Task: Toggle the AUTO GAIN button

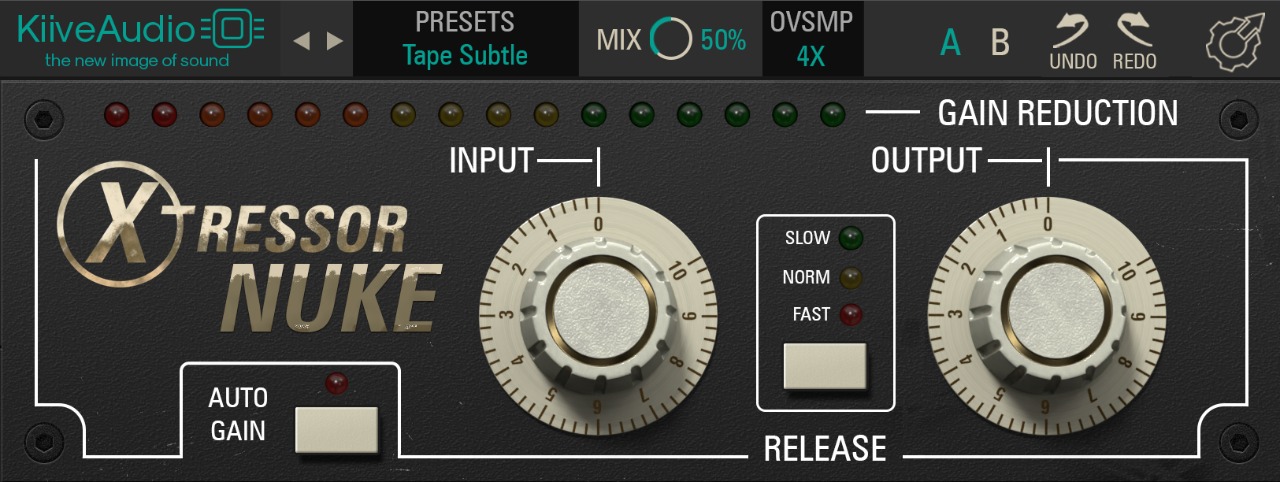Action: (337, 429)
